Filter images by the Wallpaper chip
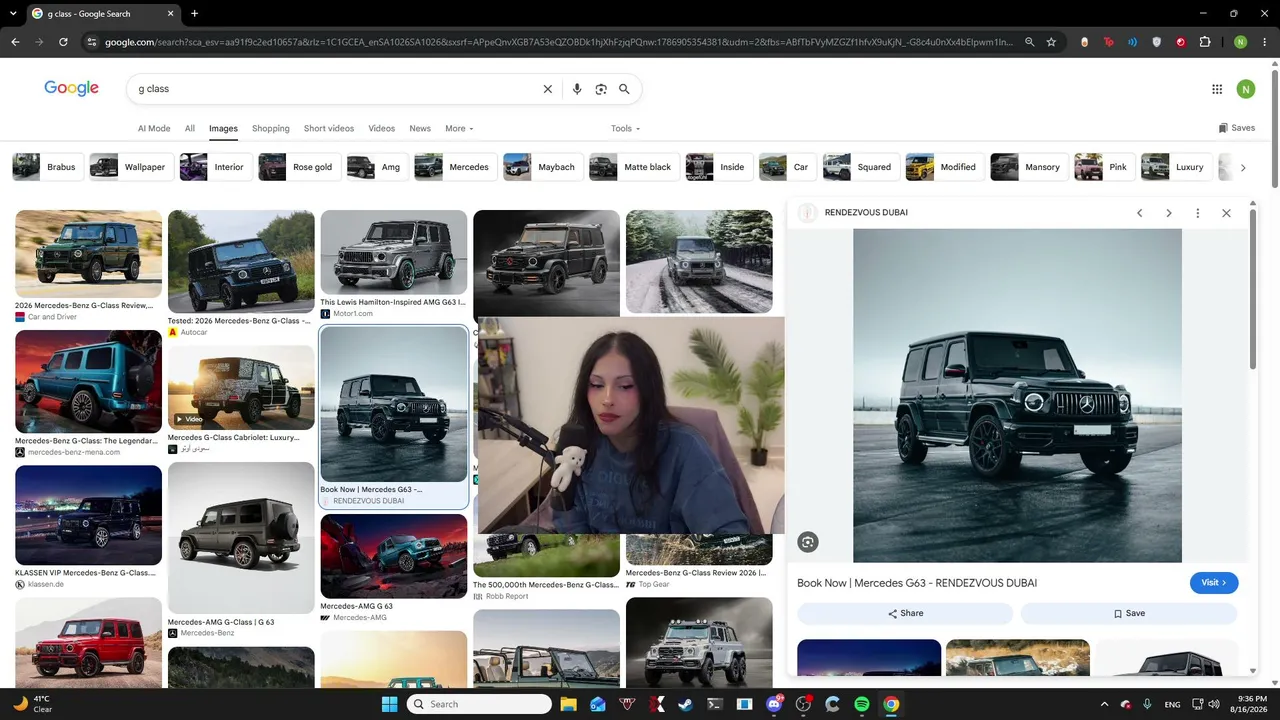Screen dimensions: 1280x720 click(x=131, y=167)
